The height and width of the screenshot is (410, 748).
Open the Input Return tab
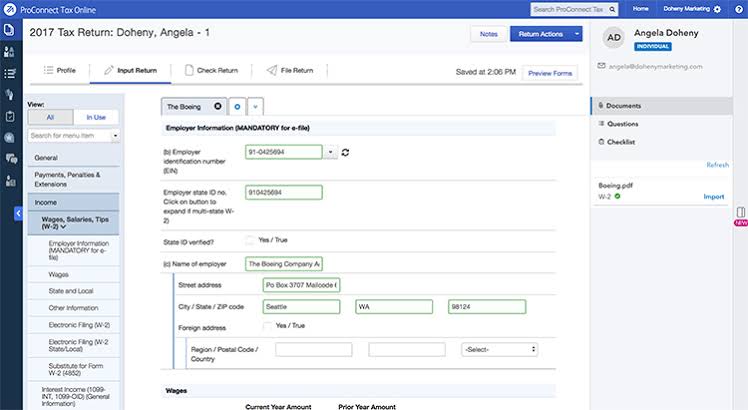[x=131, y=70]
